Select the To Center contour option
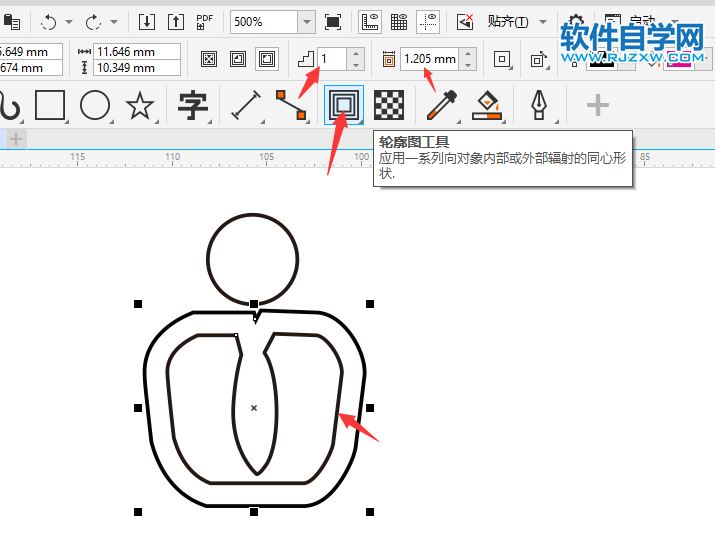 pyautogui.click(x=209, y=59)
